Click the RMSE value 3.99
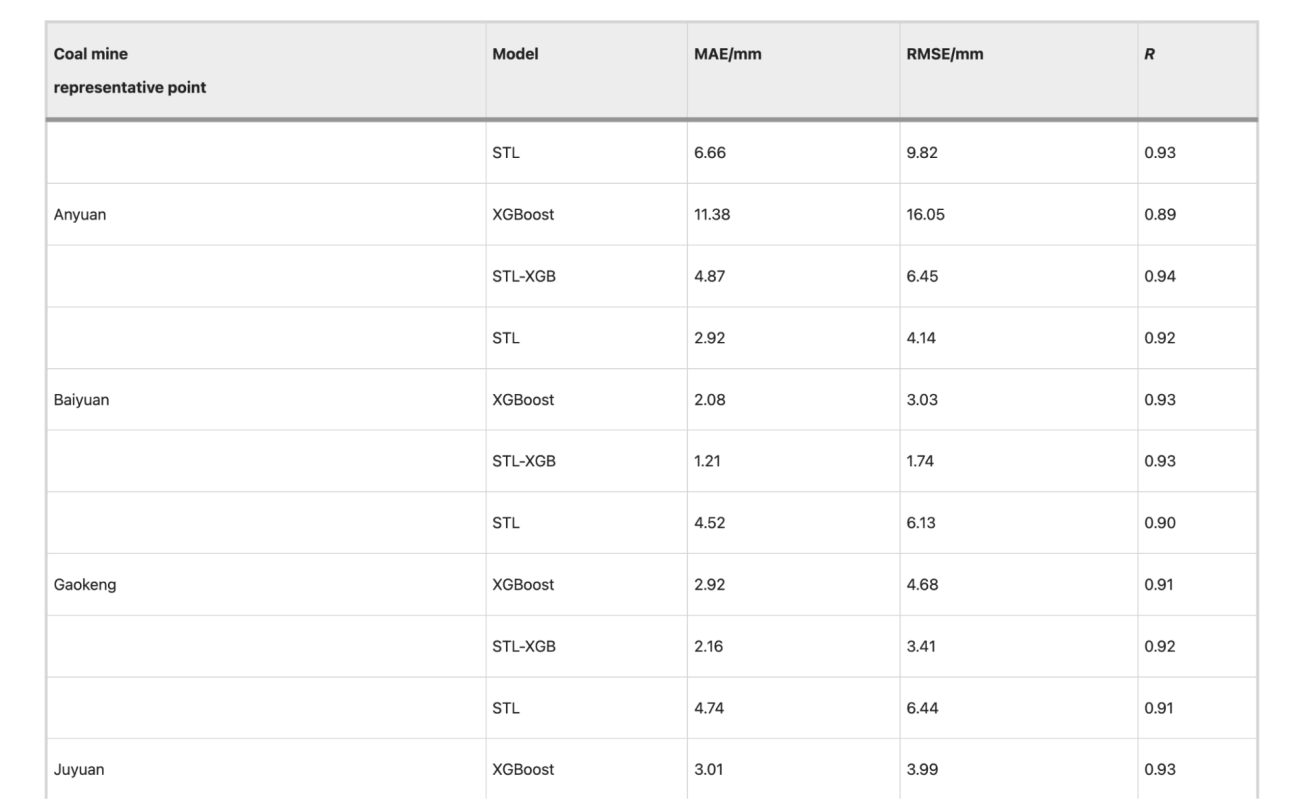Screen dimensions: 1300x799 click(x=921, y=769)
